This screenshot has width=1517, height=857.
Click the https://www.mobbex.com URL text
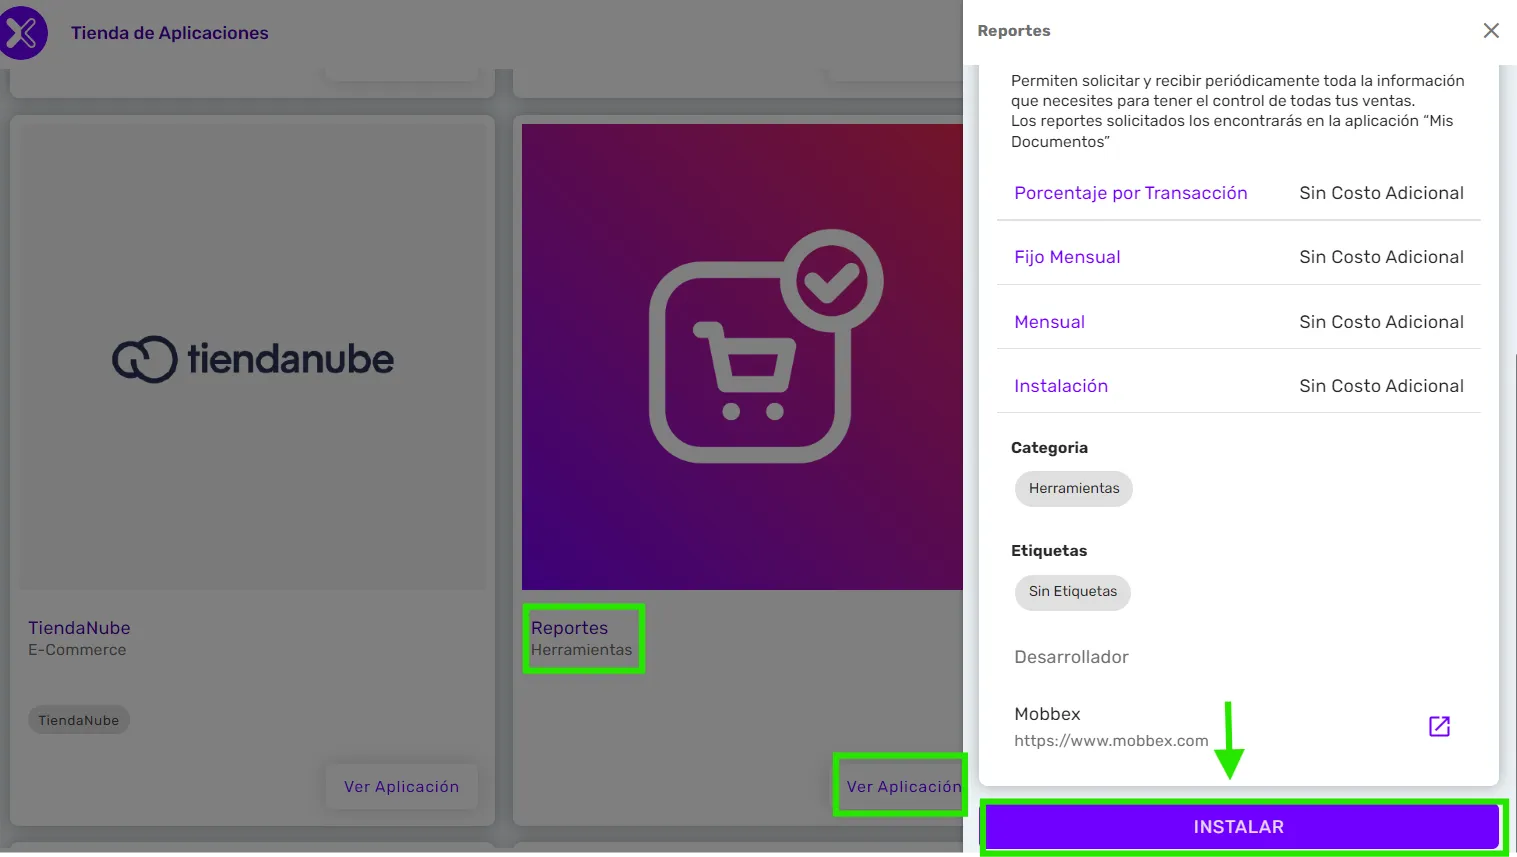1111,741
